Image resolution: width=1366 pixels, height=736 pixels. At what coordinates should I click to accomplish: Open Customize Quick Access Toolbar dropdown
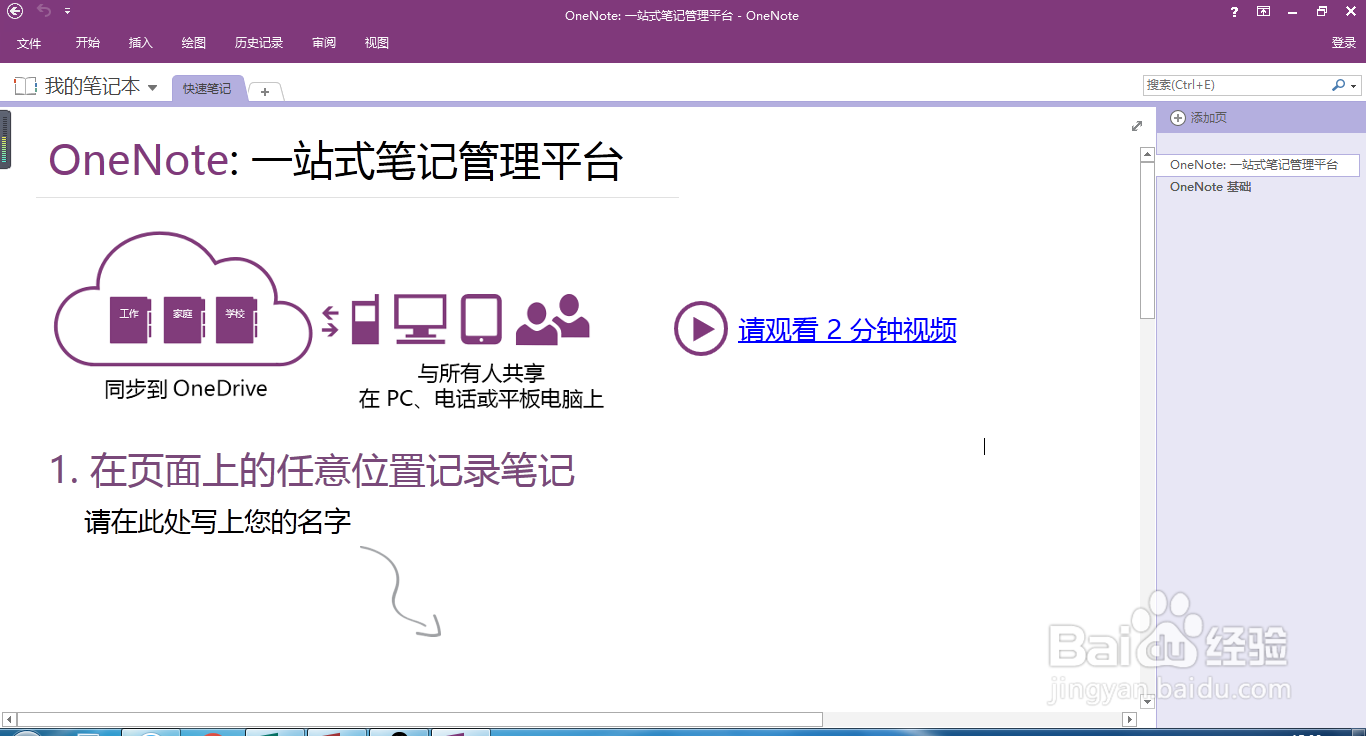coord(67,11)
